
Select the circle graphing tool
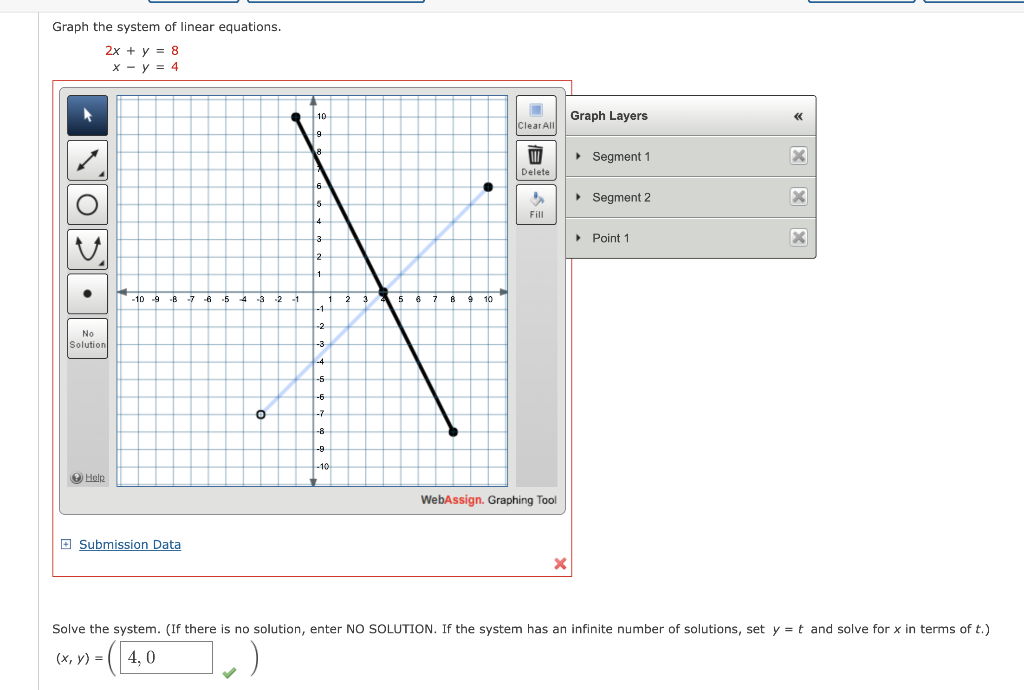pos(87,203)
